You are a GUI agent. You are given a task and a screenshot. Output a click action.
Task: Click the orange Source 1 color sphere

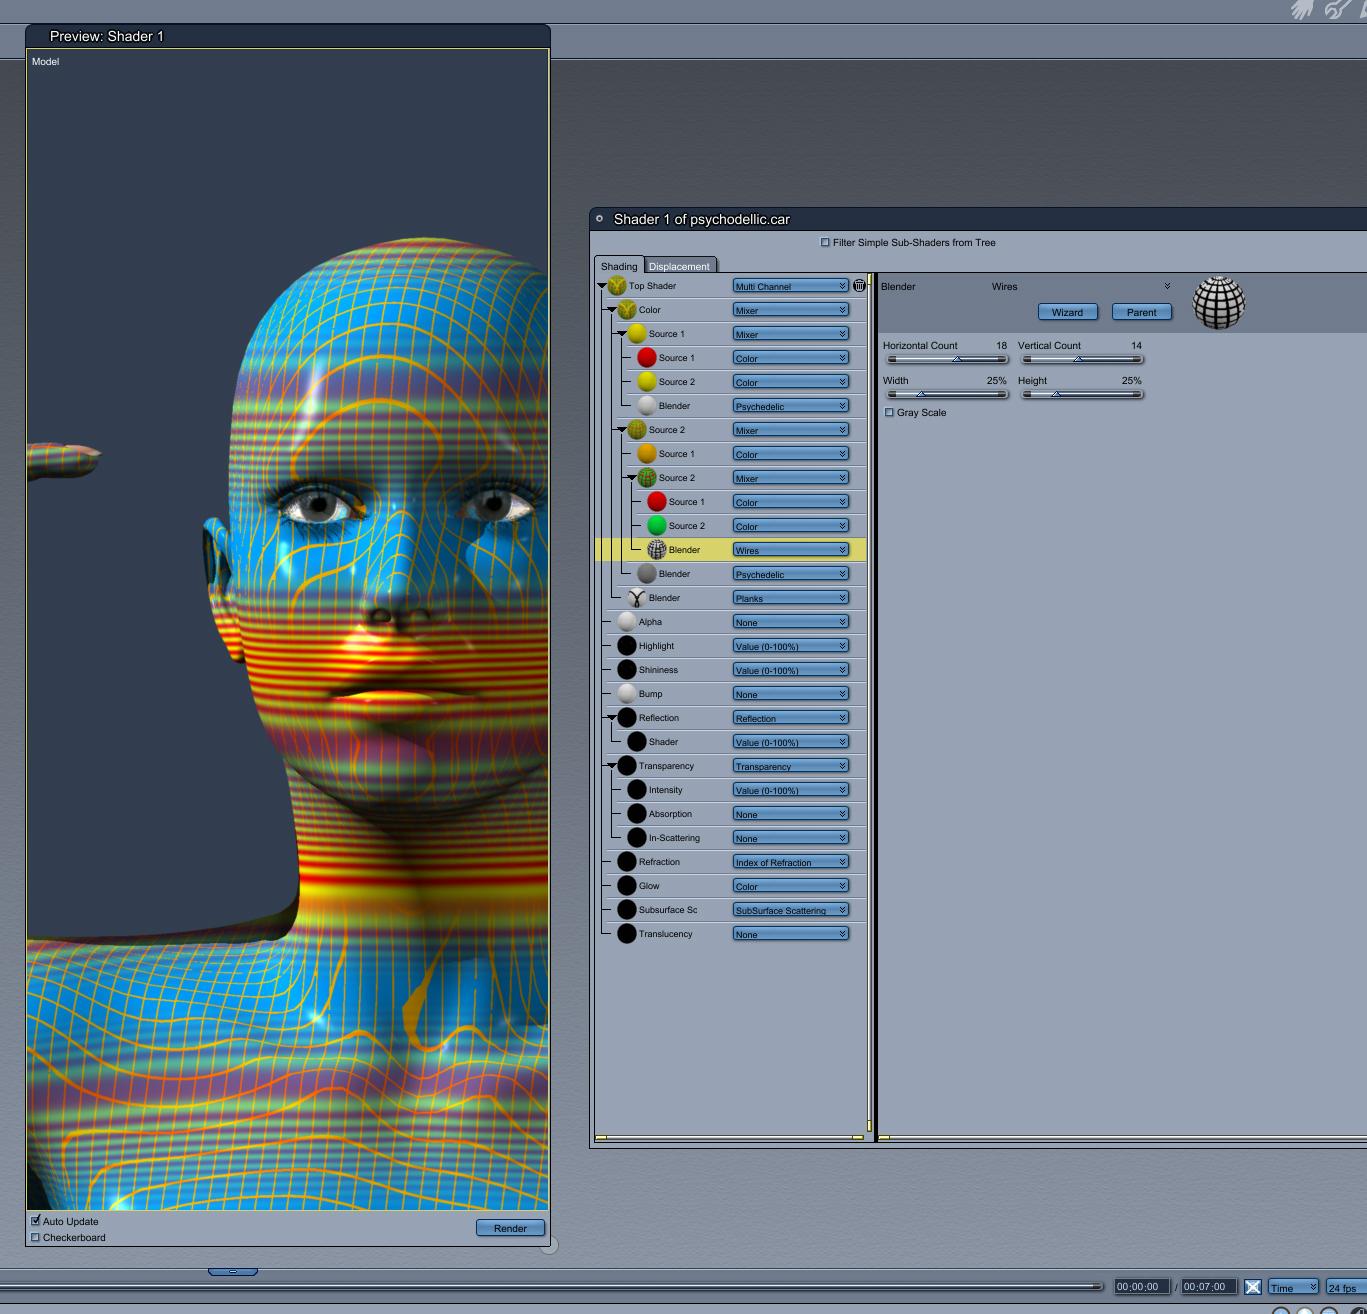point(647,454)
